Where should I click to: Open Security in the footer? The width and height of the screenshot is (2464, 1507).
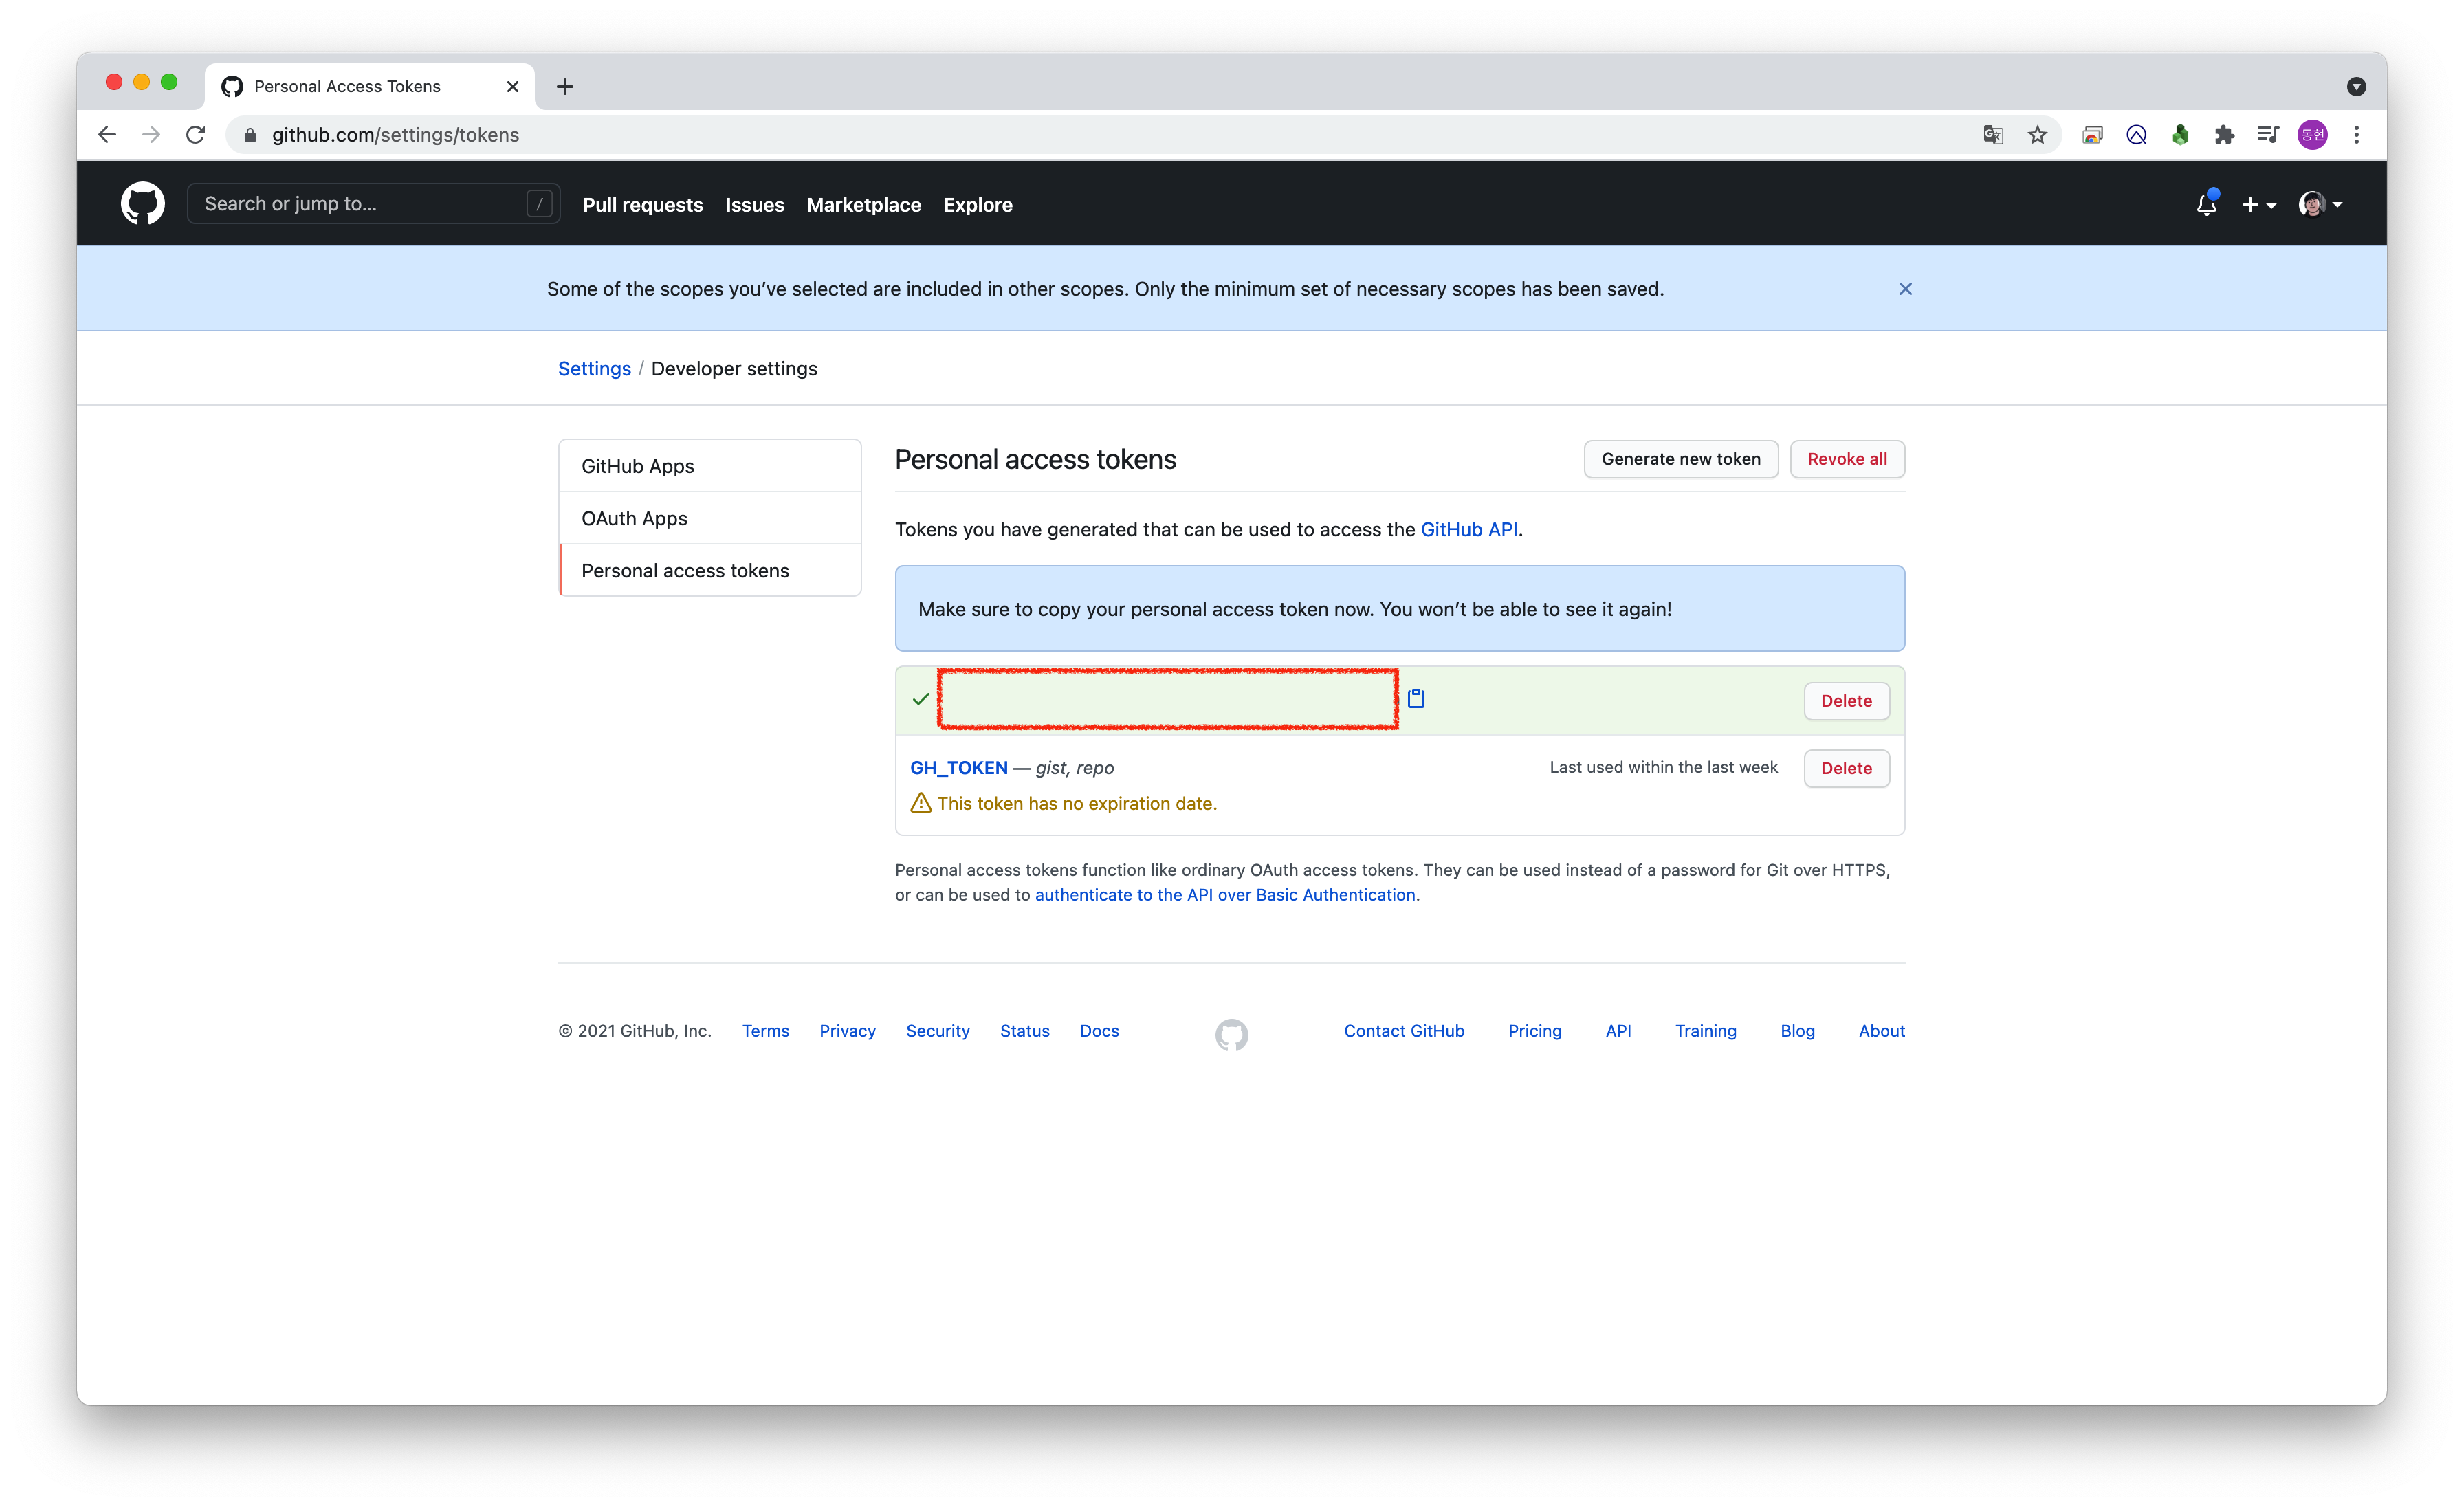(937, 1031)
